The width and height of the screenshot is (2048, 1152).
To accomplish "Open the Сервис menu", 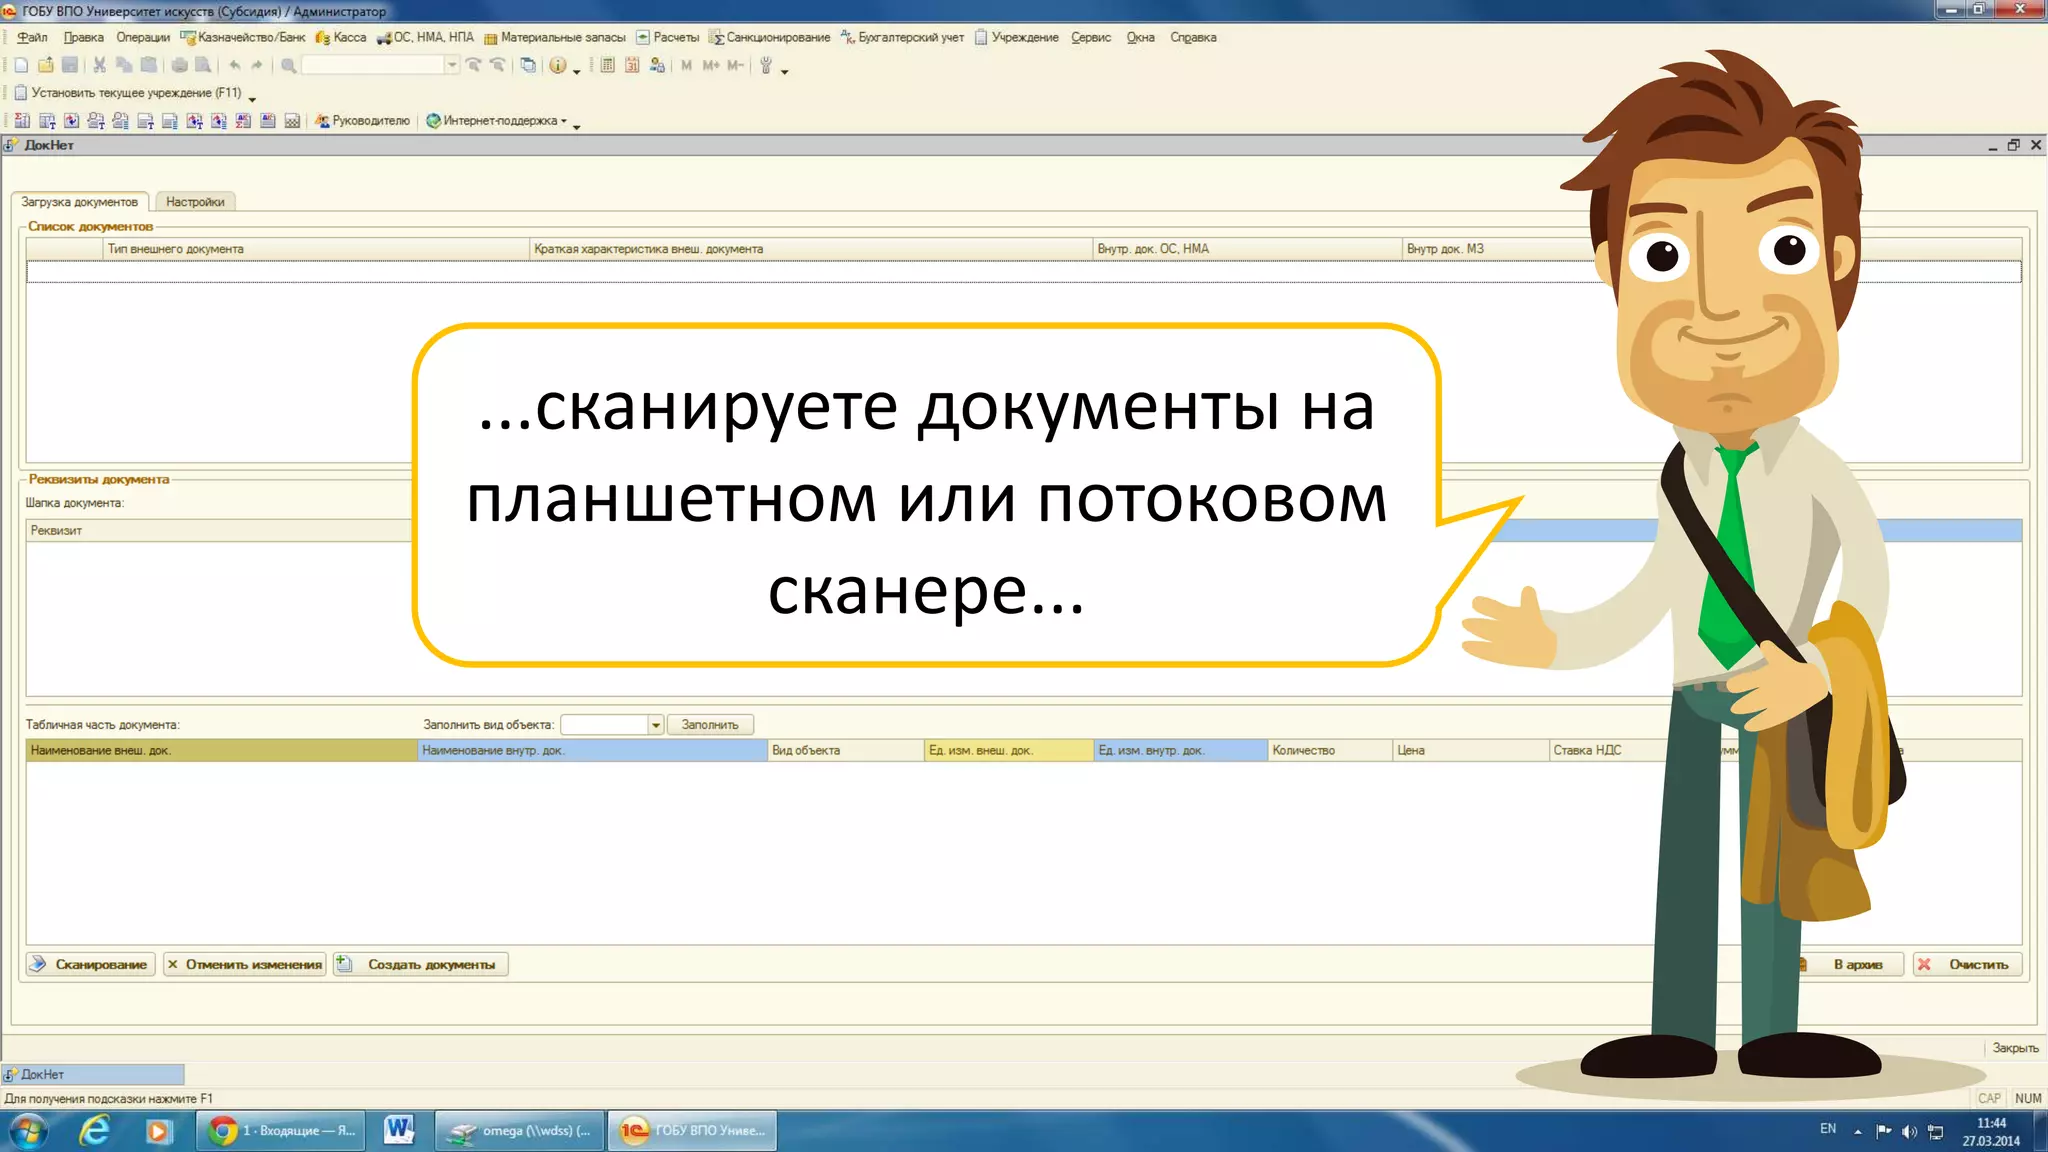I will click(x=1091, y=37).
